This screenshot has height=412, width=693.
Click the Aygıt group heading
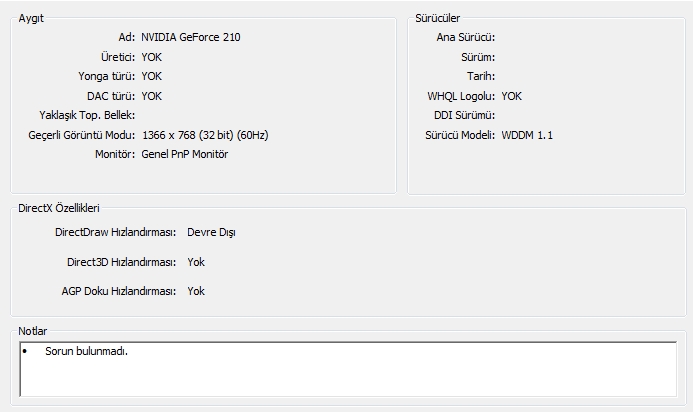(x=31, y=19)
